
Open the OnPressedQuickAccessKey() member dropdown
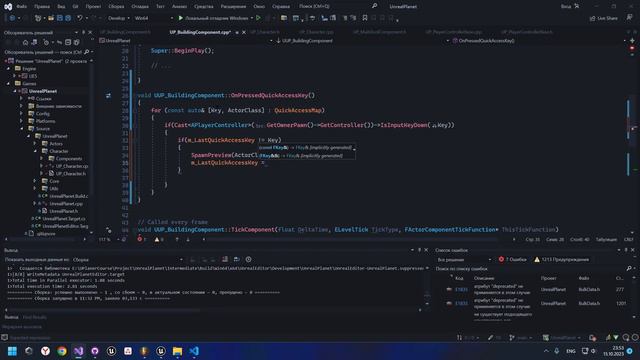tap(539, 41)
